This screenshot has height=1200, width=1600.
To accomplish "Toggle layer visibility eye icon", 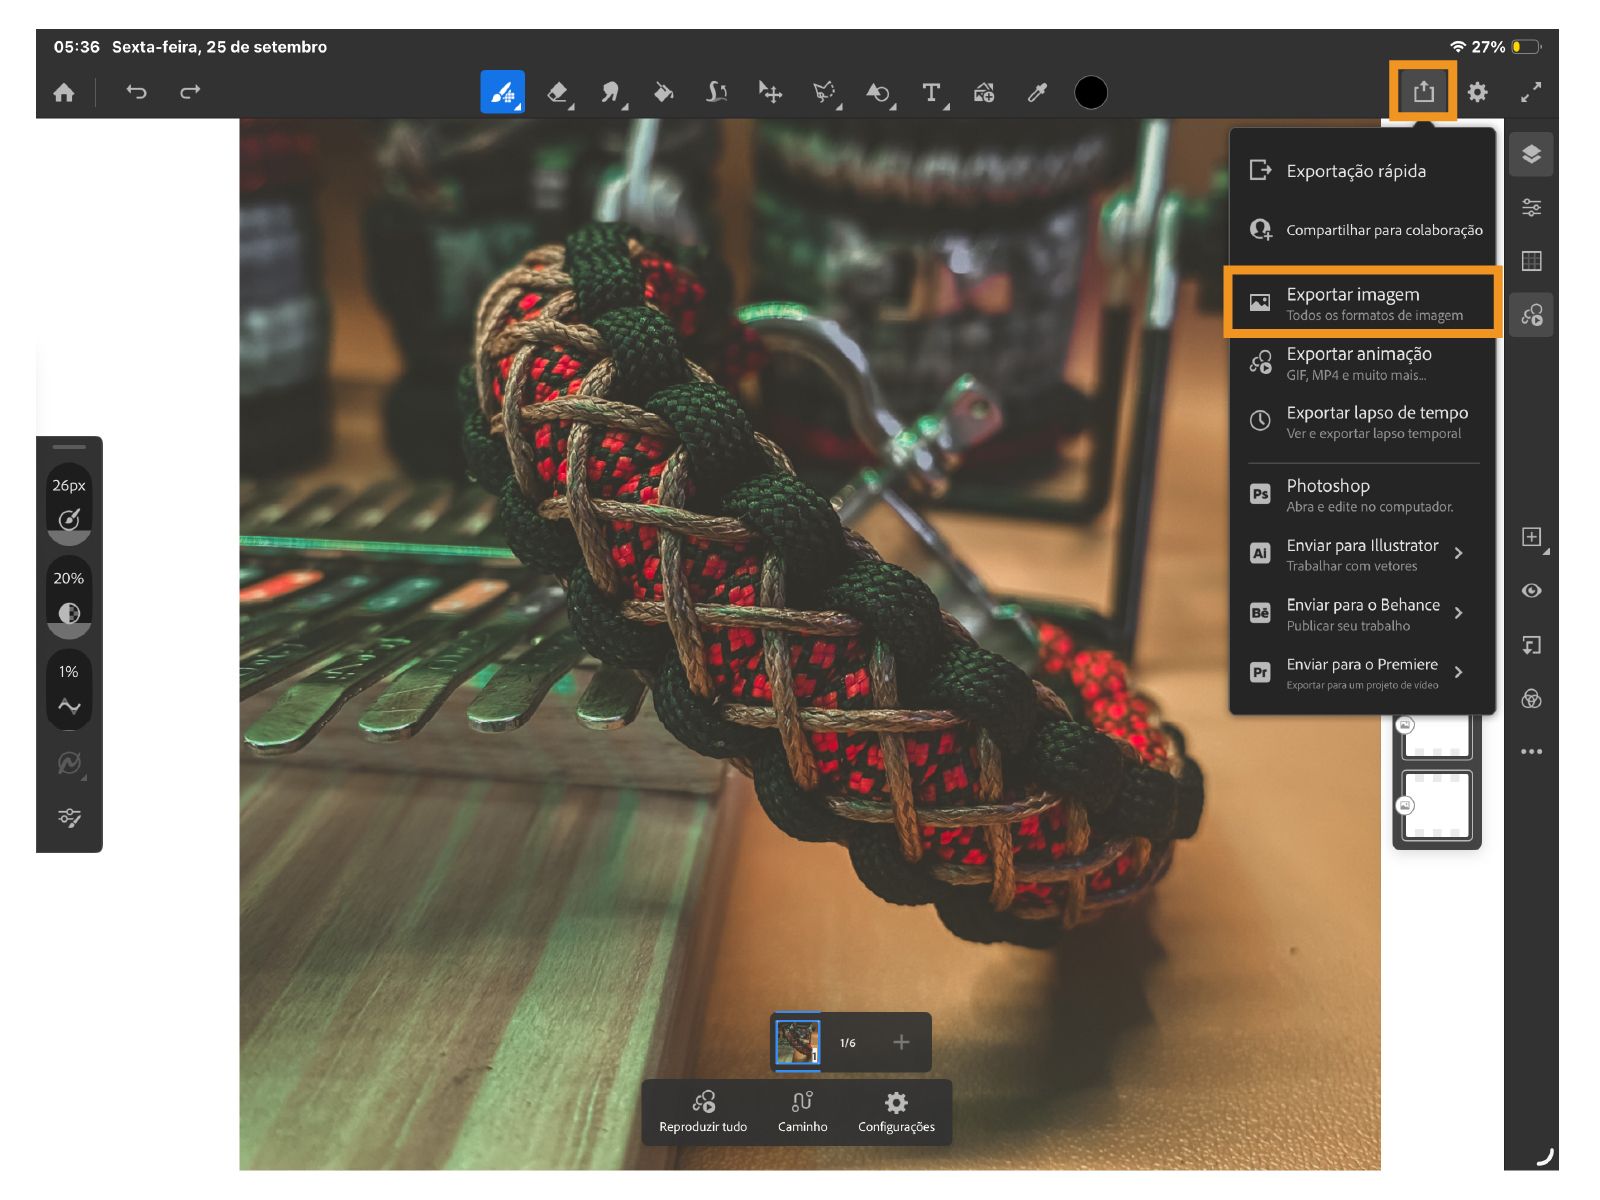I will pyautogui.click(x=1531, y=591).
